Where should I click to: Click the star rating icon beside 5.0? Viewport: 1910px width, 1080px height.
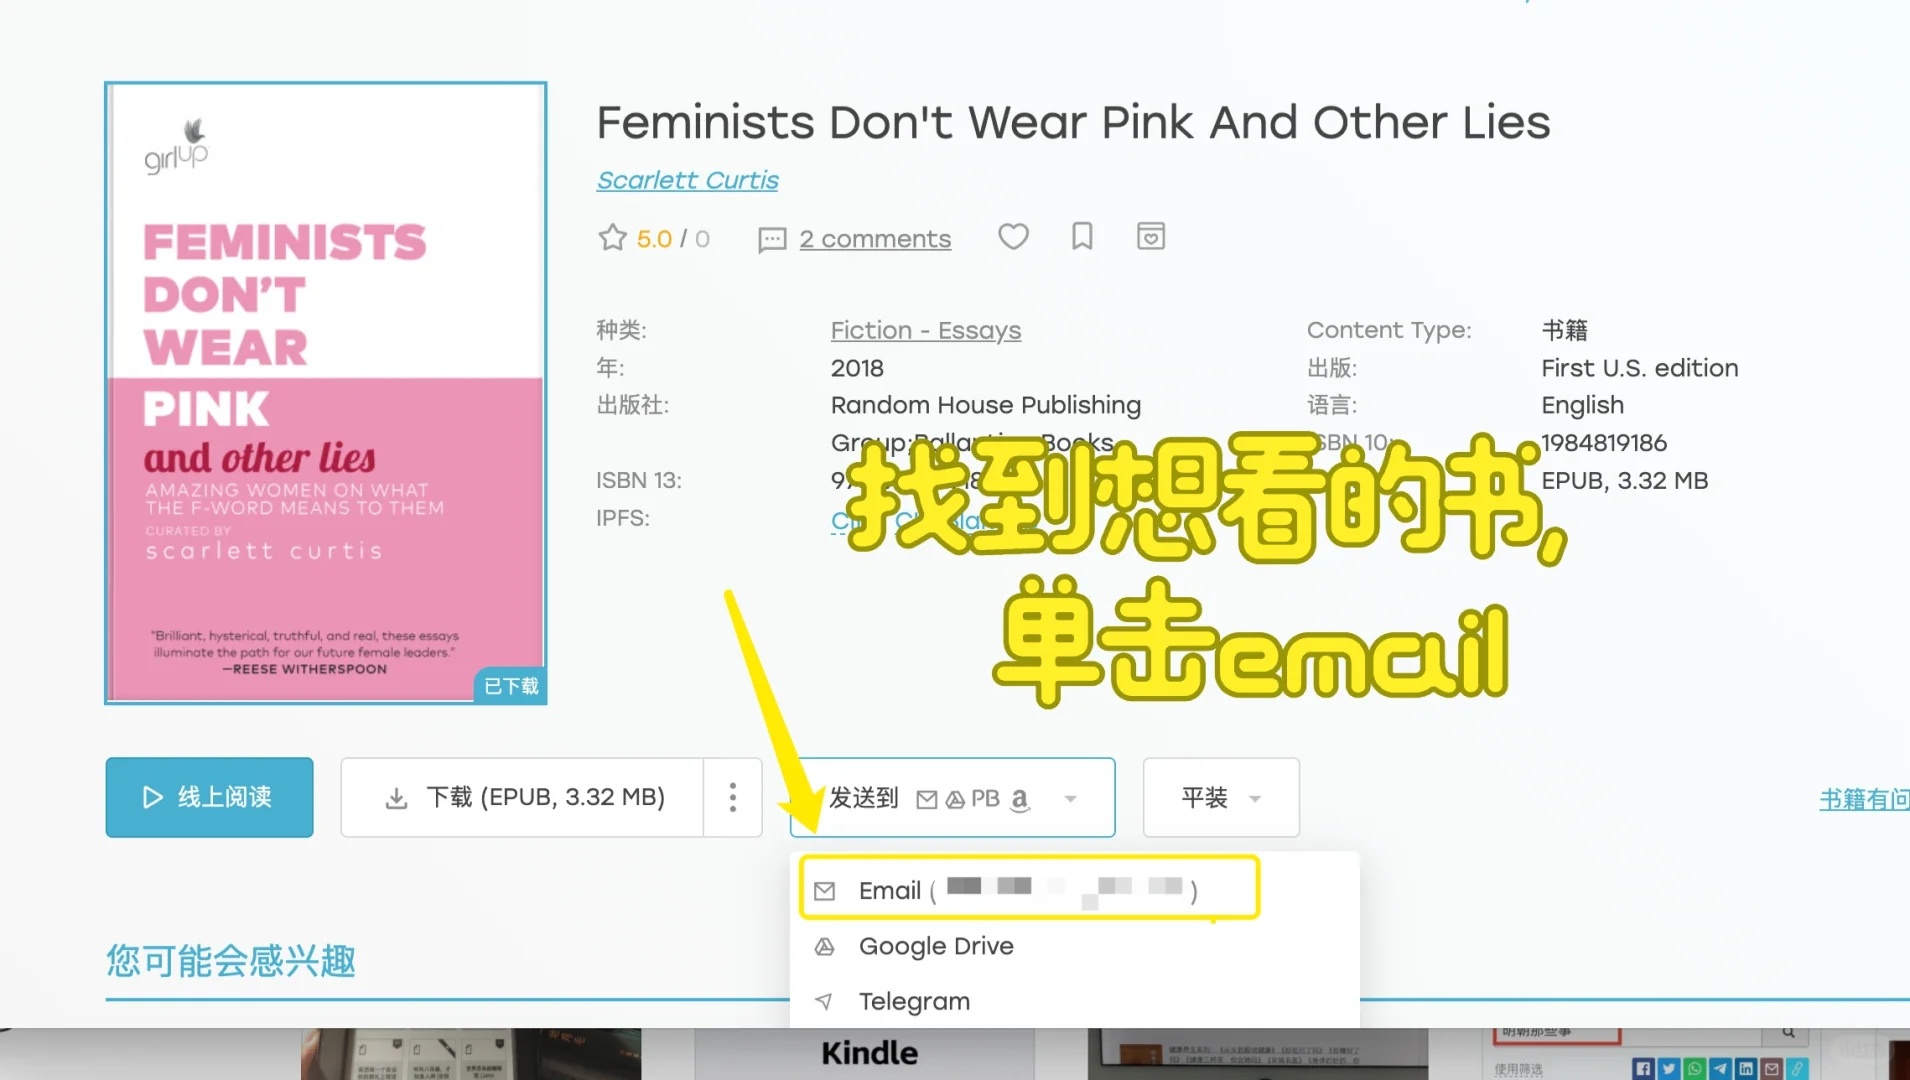pos(612,238)
